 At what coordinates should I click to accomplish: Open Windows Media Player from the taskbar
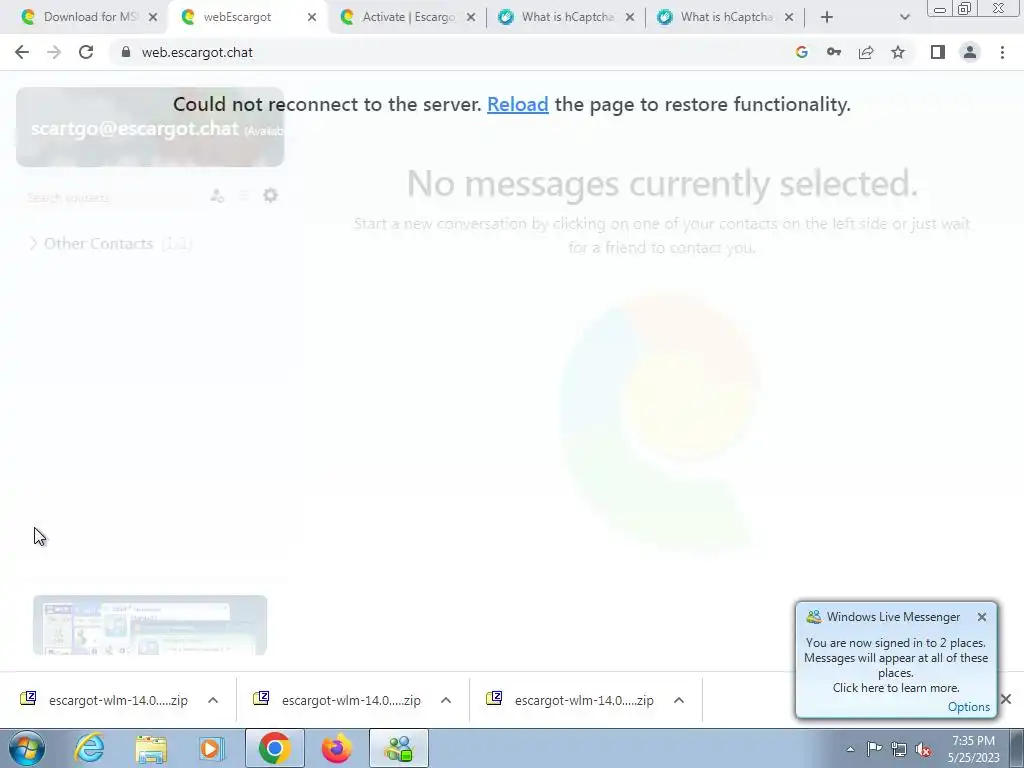tap(212, 748)
